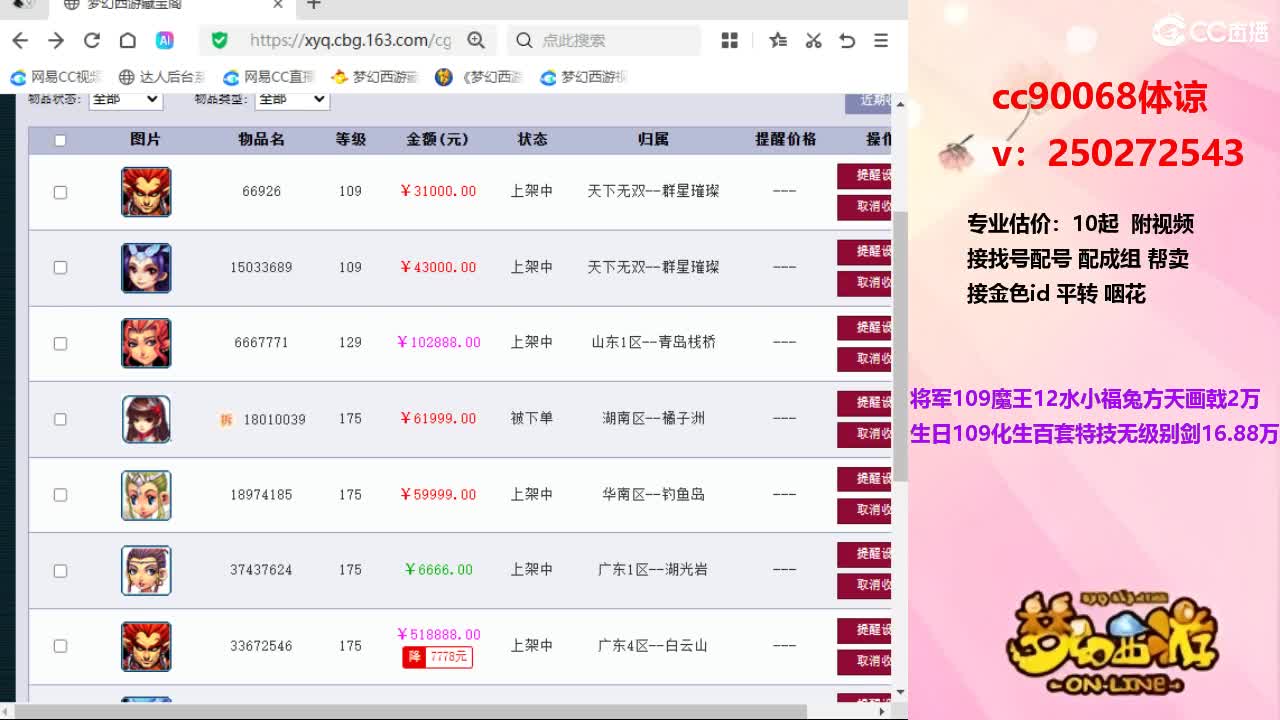1280x720 pixels.
Task: Check the box for item 37437624
Action: pyautogui.click(x=60, y=570)
